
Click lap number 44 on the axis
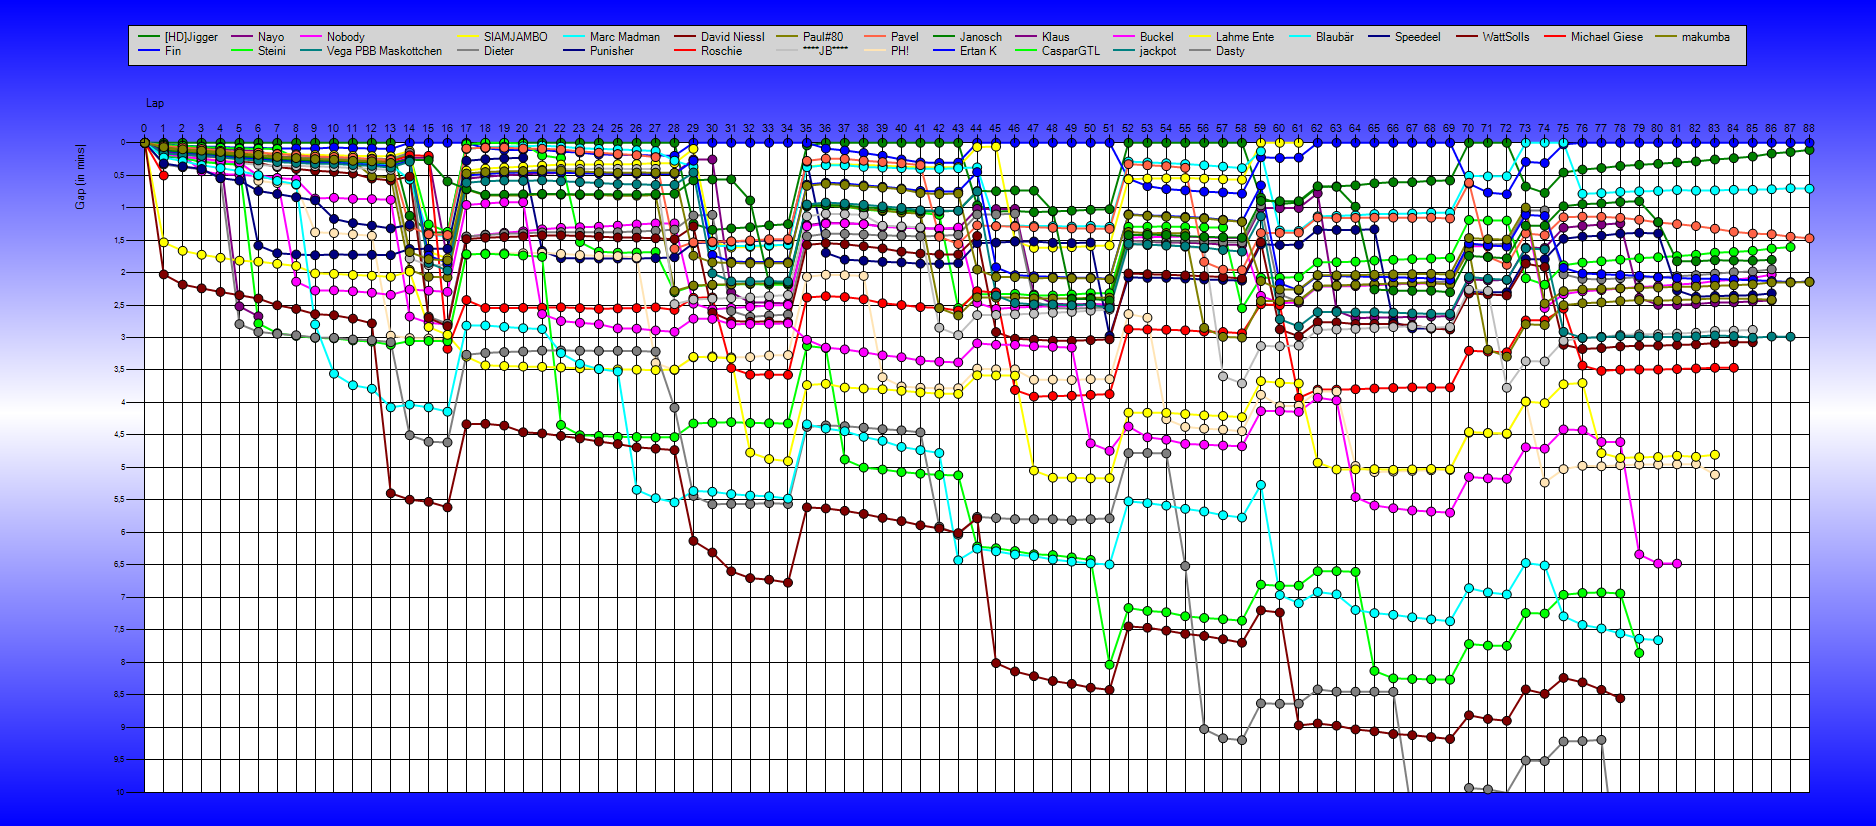[x=976, y=128]
